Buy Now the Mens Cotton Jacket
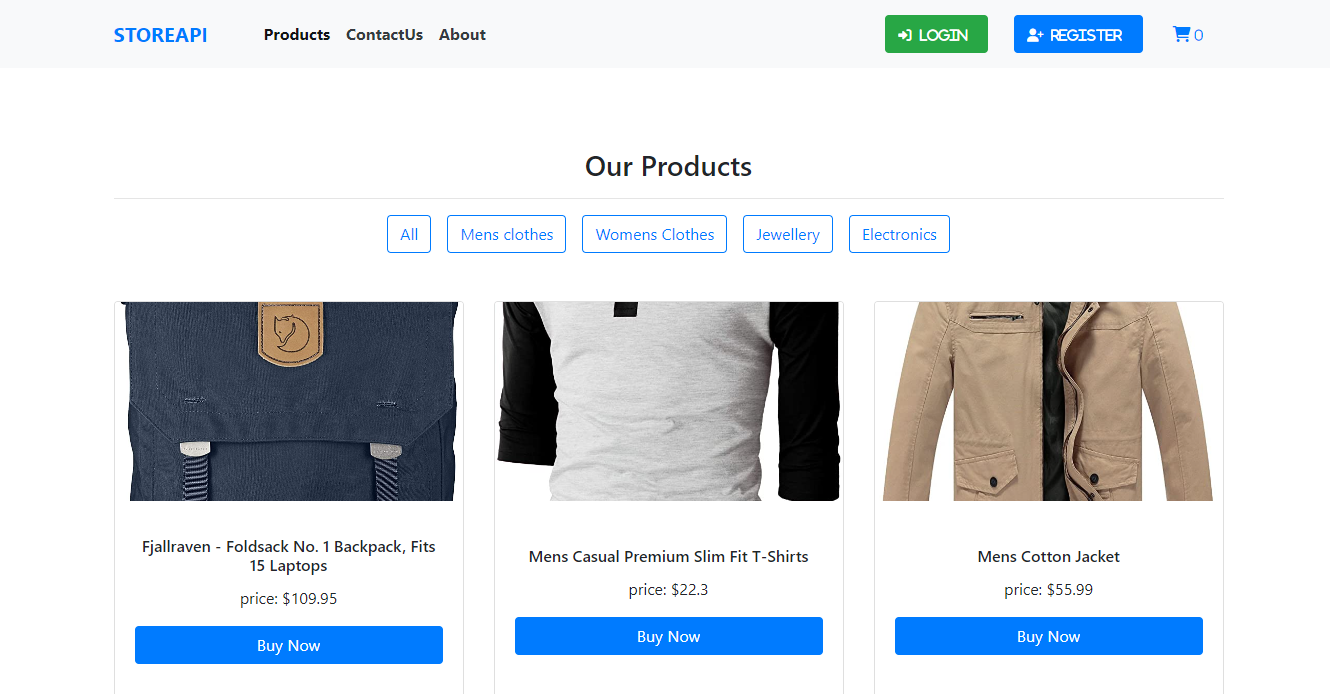This screenshot has width=1330, height=694. tap(1048, 635)
